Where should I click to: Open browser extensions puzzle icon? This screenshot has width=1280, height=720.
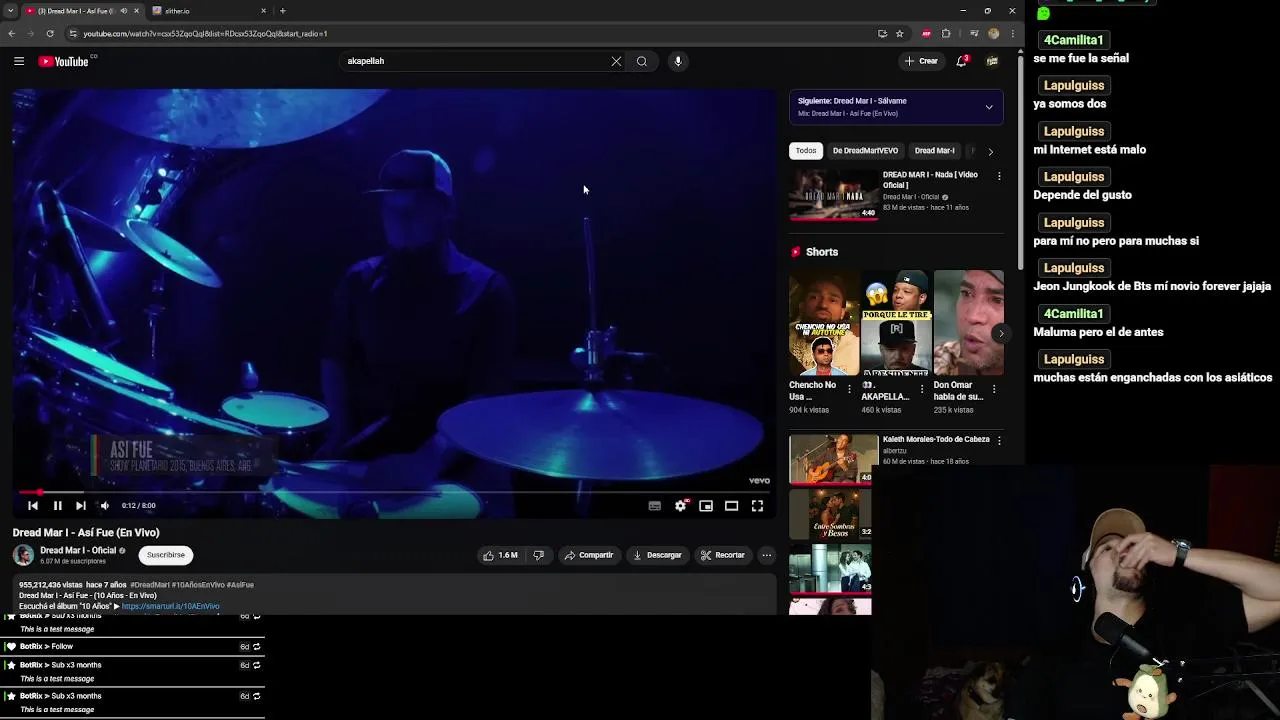pyautogui.click(x=946, y=34)
